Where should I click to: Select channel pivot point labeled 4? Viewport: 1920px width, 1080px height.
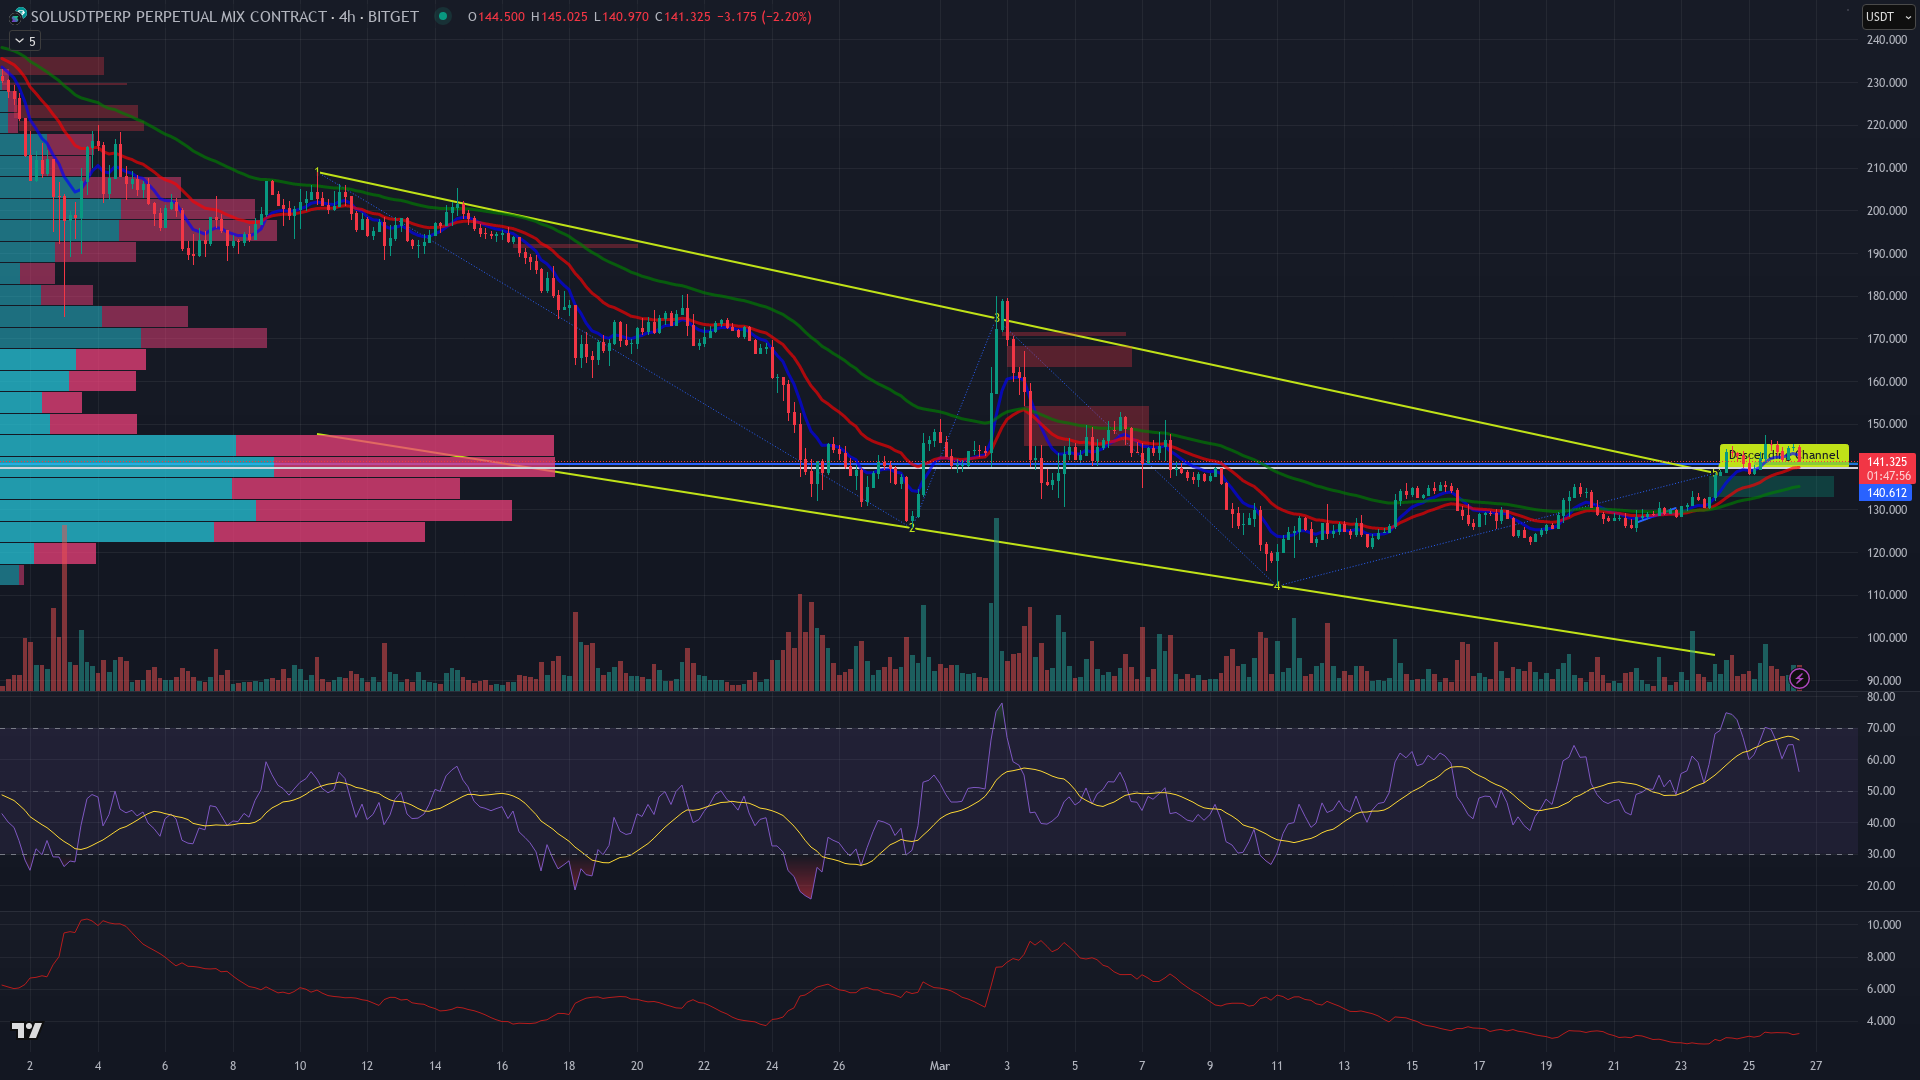(x=1277, y=586)
